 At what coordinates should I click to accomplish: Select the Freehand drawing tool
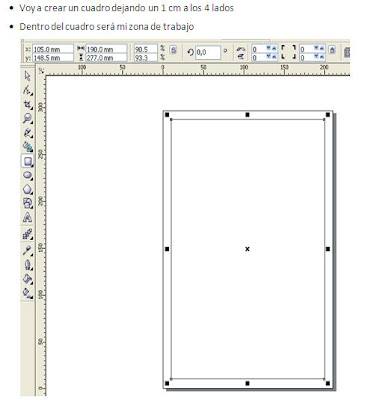coord(28,133)
